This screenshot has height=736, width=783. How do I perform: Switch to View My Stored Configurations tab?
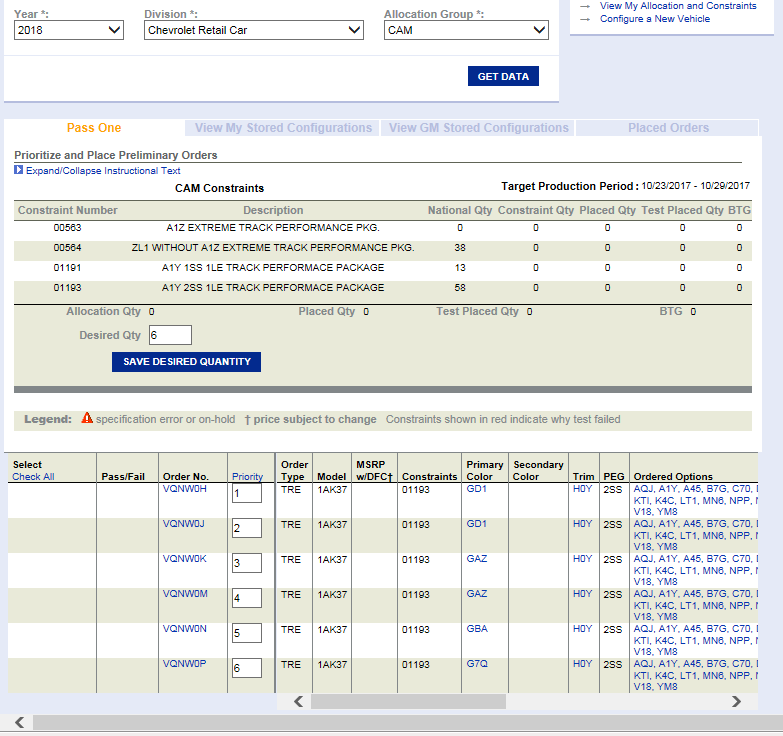(x=283, y=128)
